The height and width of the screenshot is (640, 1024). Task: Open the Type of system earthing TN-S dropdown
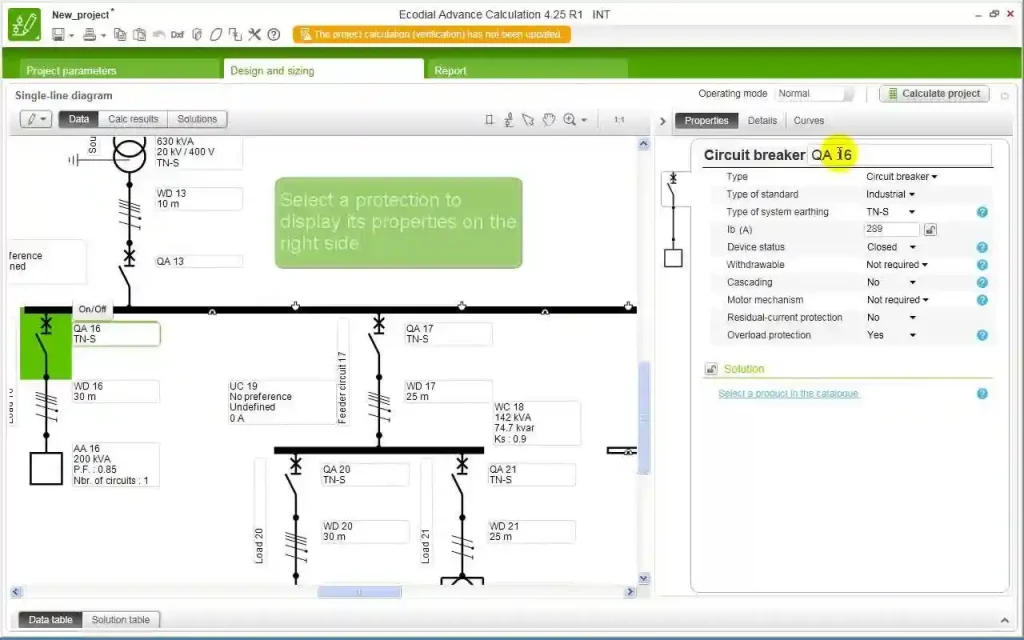click(x=890, y=212)
